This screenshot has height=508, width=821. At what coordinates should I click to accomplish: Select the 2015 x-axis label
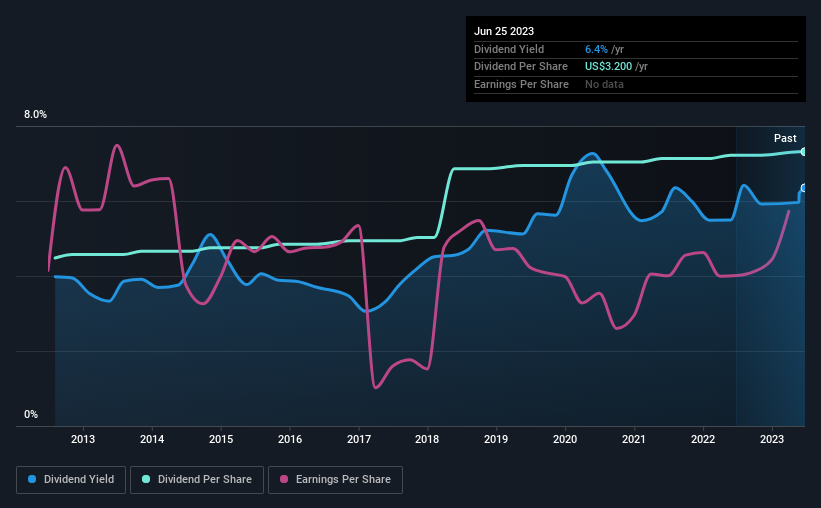click(221, 439)
